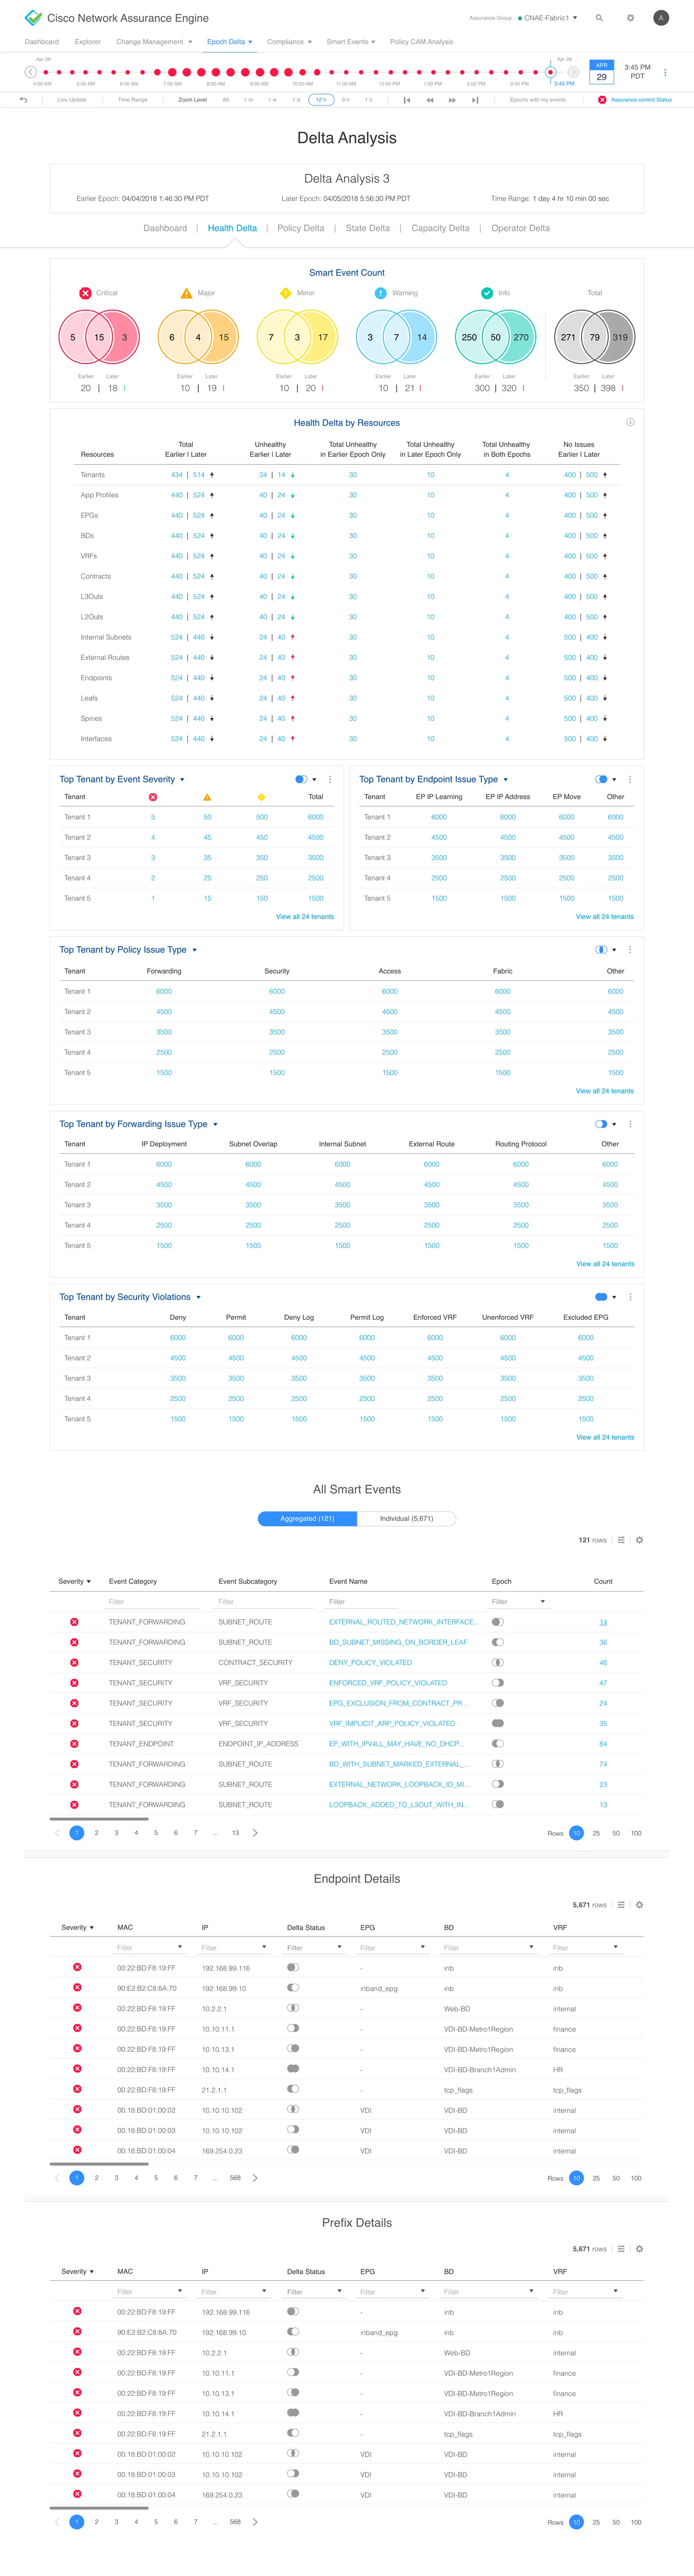The height and width of the screenshot is (2576, 694).
Task: Switch to the Capacity Delta tab
Action: [x=440, y=228]
